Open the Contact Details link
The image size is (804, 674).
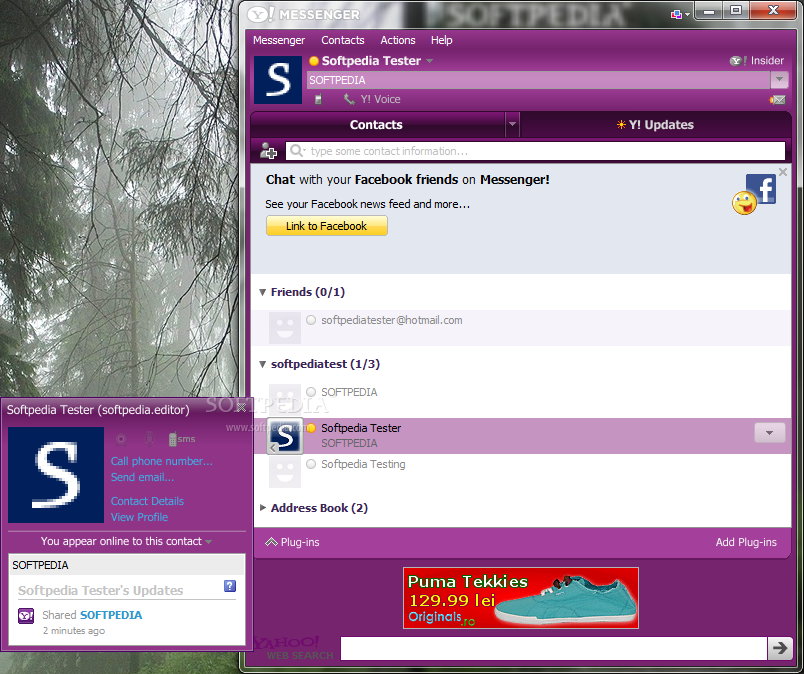click(x=147, y=501)
